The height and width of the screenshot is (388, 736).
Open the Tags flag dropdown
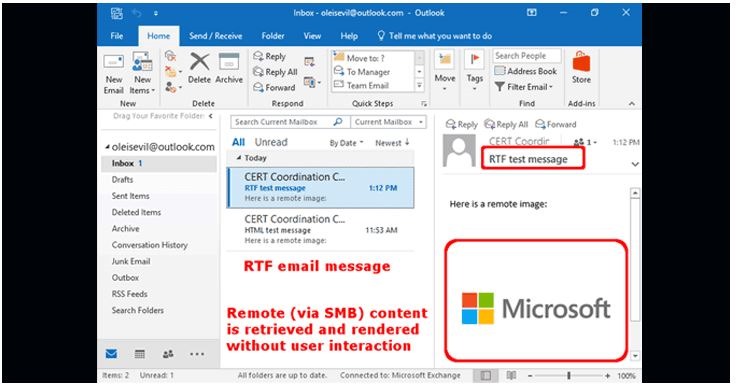click(475, 72)
